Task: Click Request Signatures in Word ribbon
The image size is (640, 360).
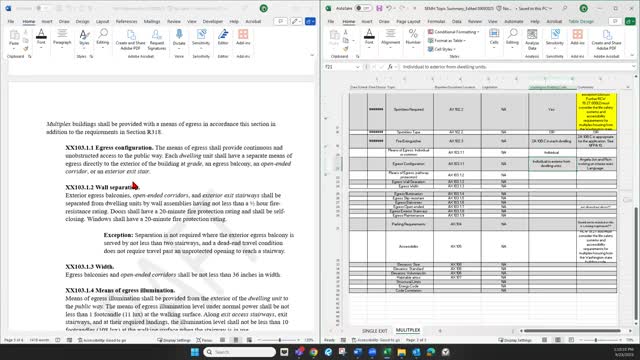Action: [x=157, y=40]
